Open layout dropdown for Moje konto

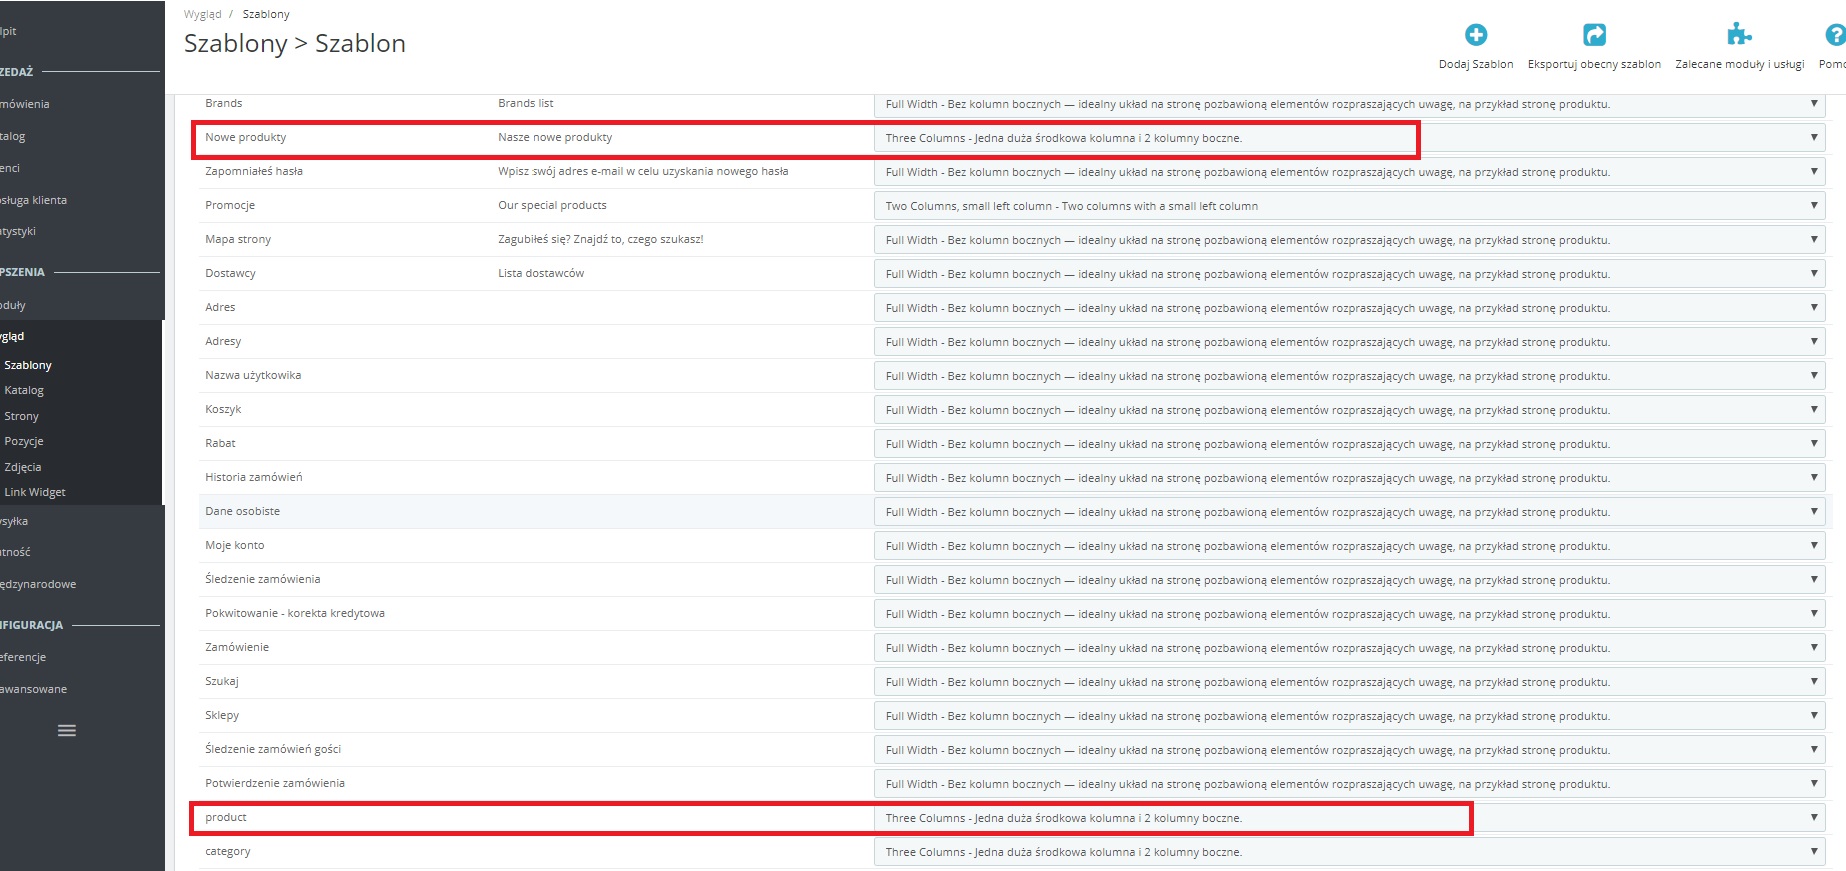click(x=1350, y=546)
